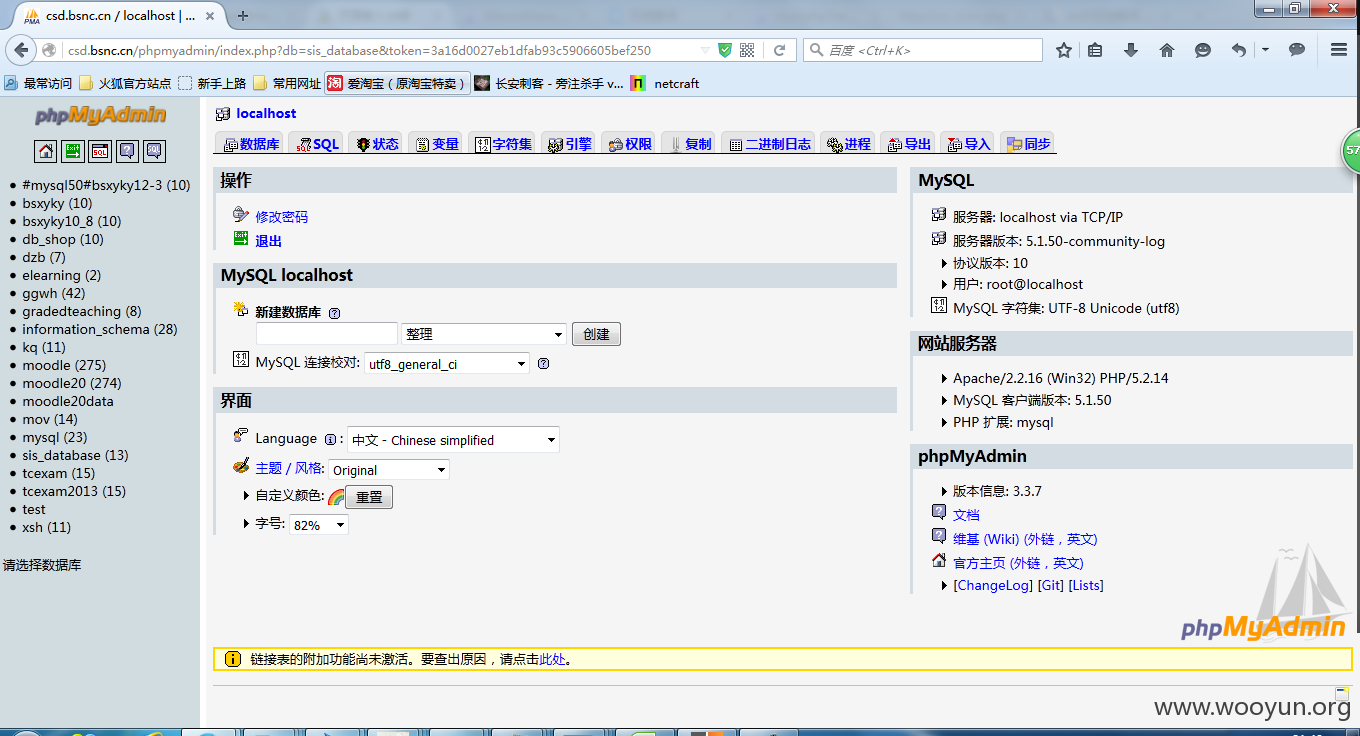The image size is (1360, 736).
Task: Open the utf8_general_ci connection collation dropdown
Action: pyautogui.click(x=446, y=364)
